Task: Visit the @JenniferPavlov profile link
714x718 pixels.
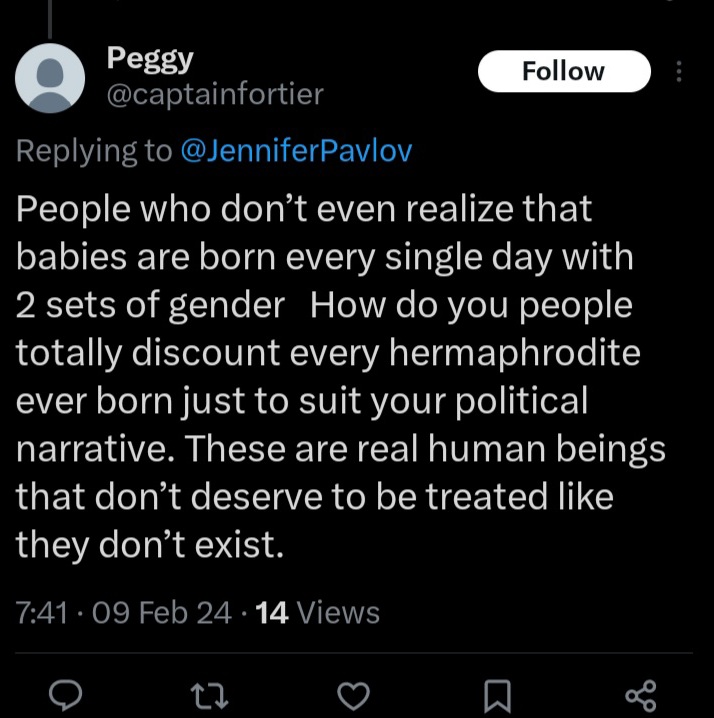Action: [296, 150]
